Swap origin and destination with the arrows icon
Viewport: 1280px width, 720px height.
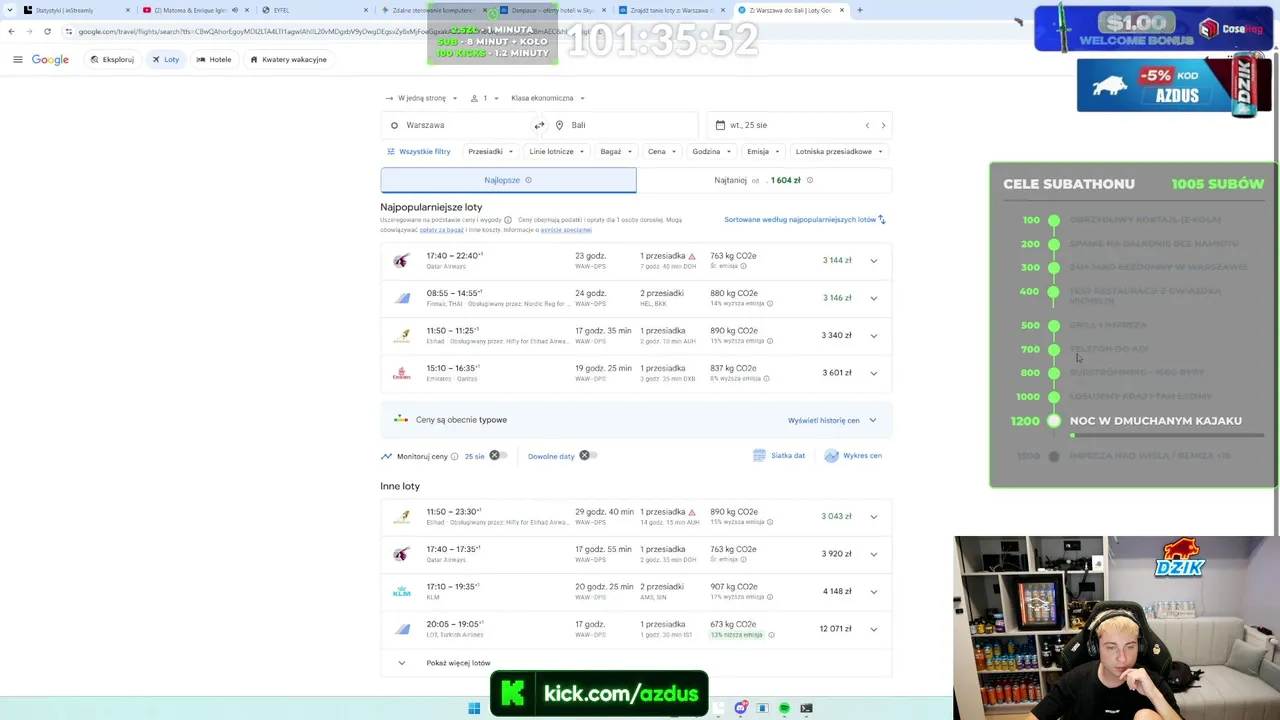[x=539, y=125]
